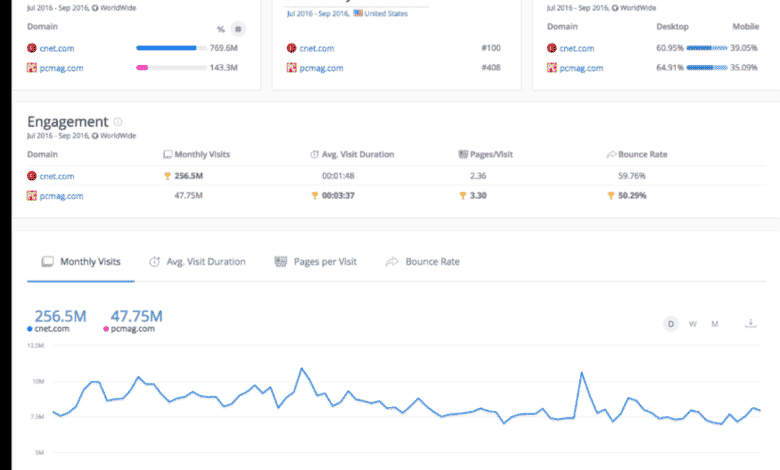Toggle cnet.com blue legend dot

(30, 329)
